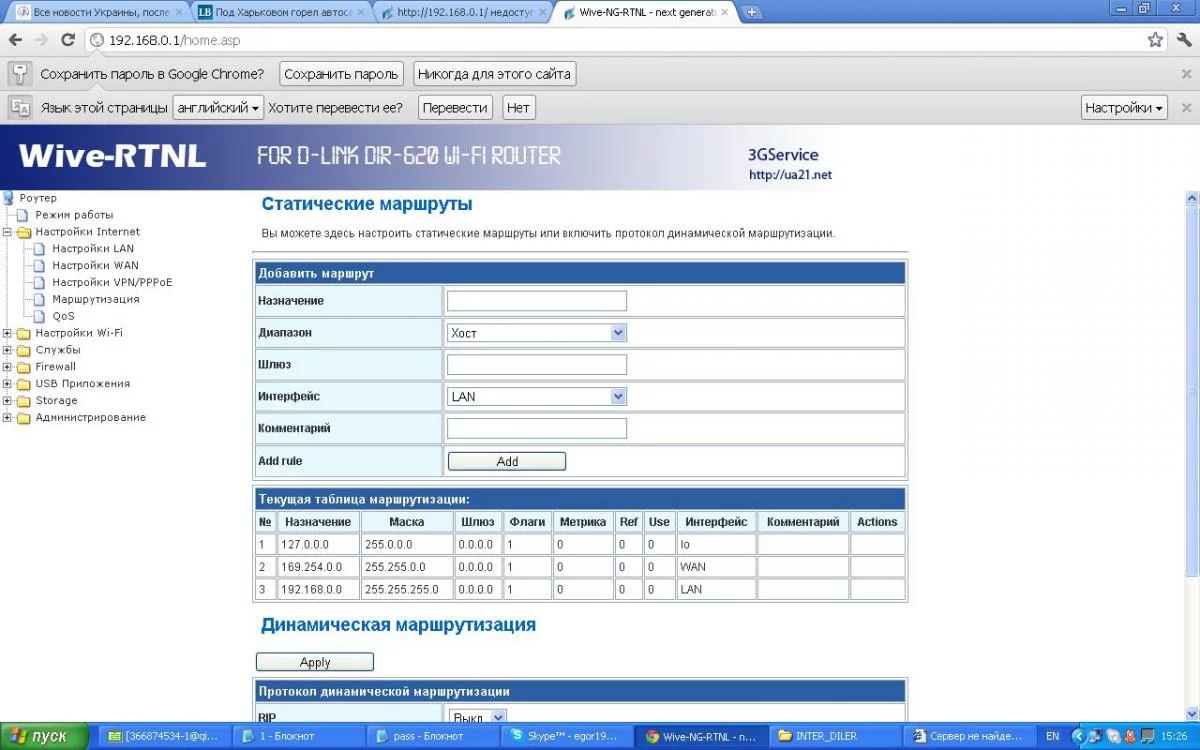Switch to Сервер не найден taskbar window
The width and height of the screenshot is (1200, 750).
pyautogui.click(x=969, y=736)
